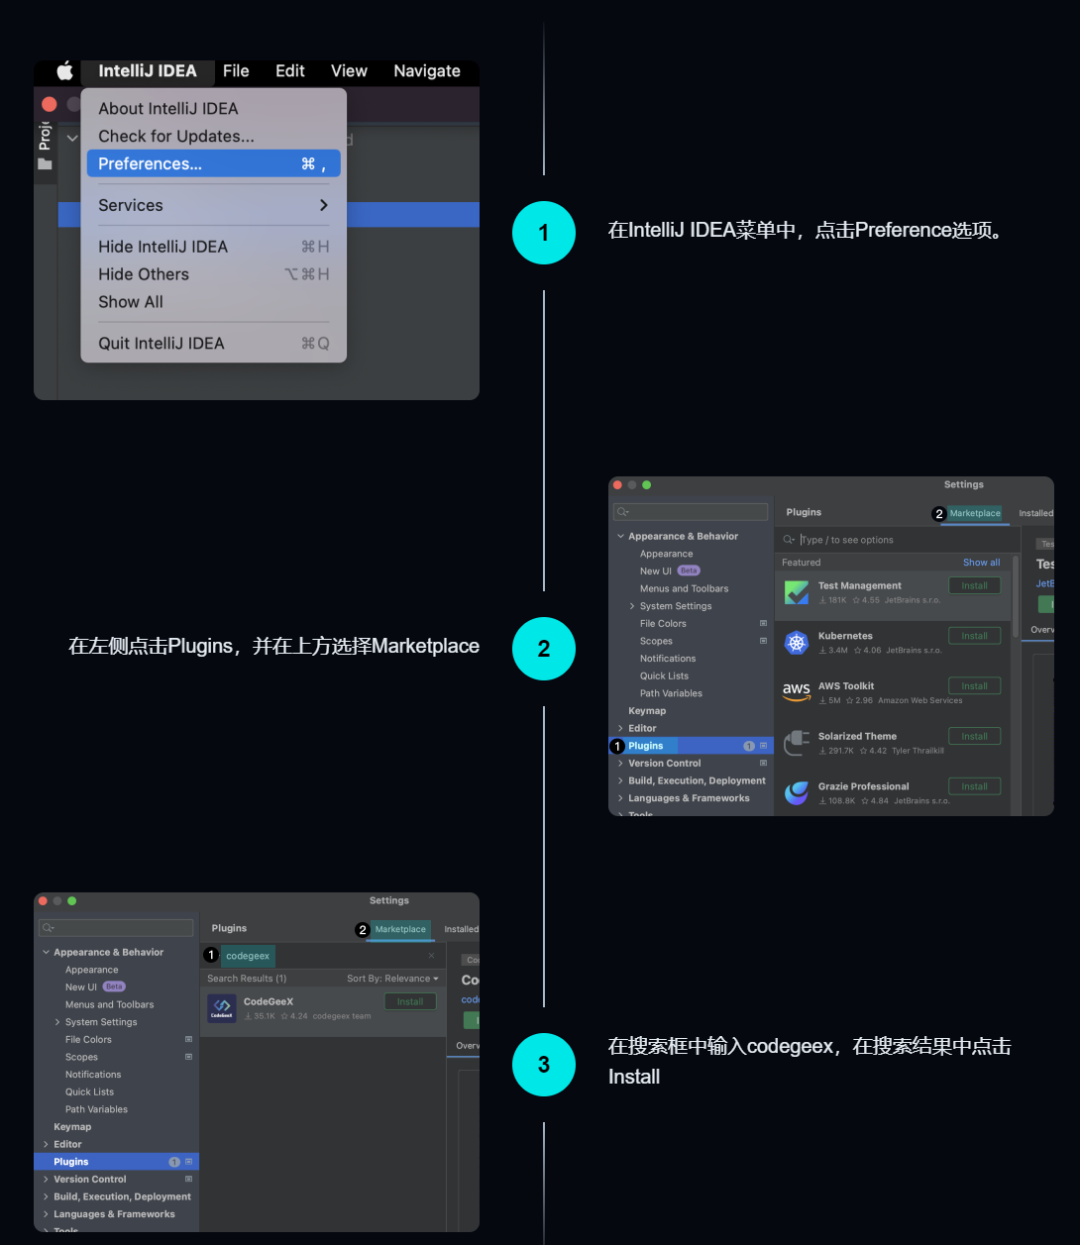
Task: Click the Kubernetes plugin icon
Action: (796, 642)
